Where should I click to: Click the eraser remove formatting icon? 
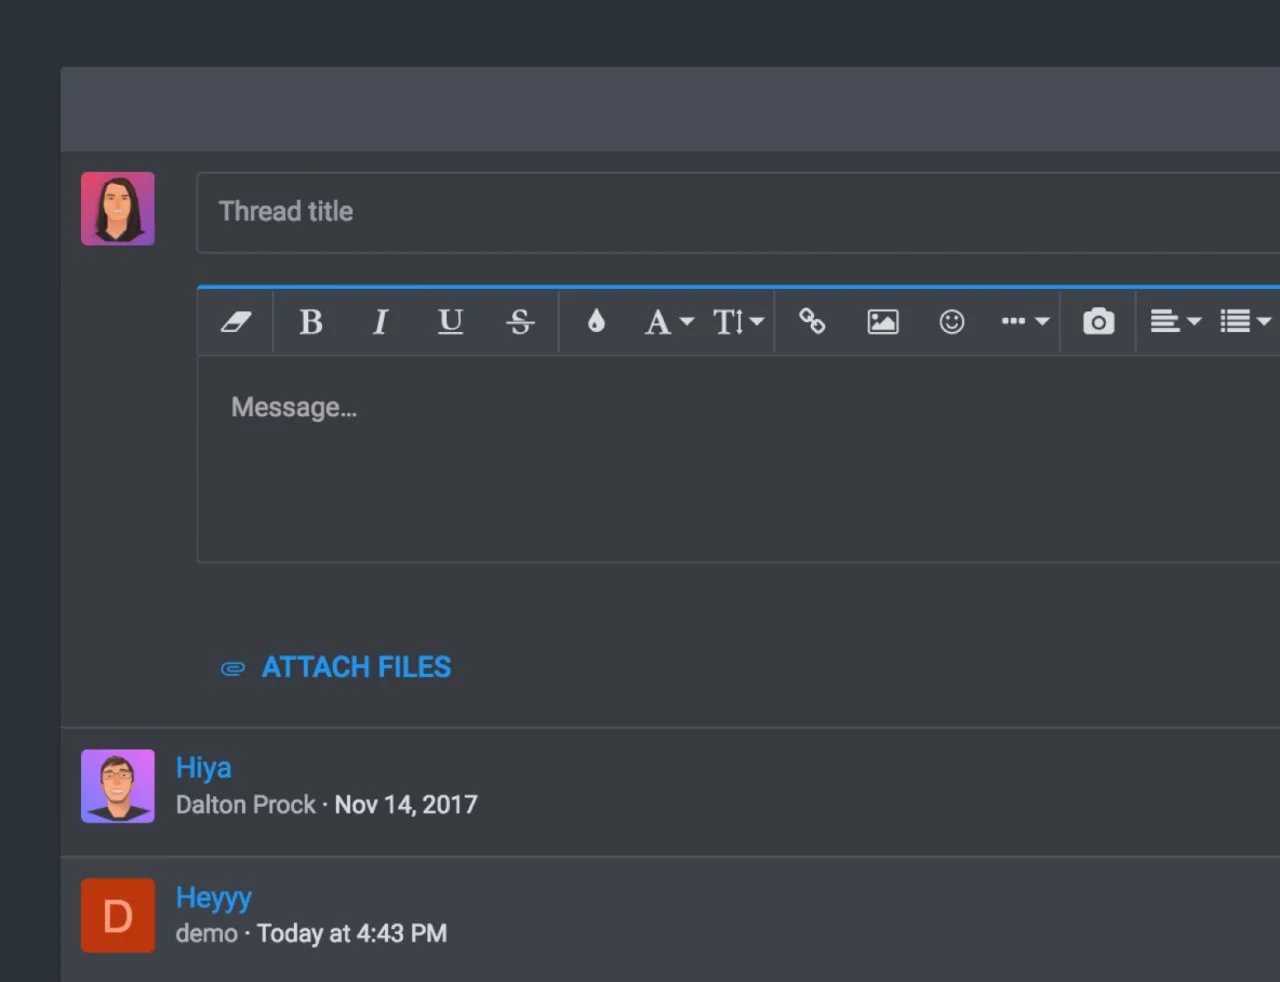click(236, 322)
